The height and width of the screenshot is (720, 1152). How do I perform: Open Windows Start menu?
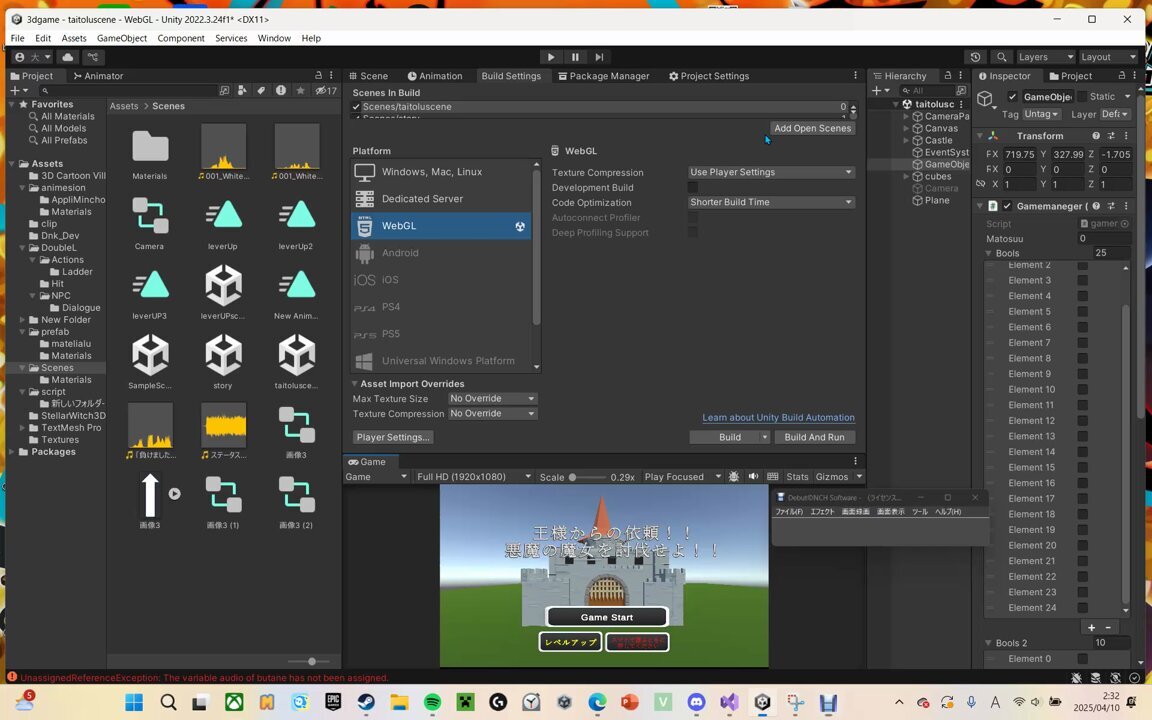pos(134,702)
